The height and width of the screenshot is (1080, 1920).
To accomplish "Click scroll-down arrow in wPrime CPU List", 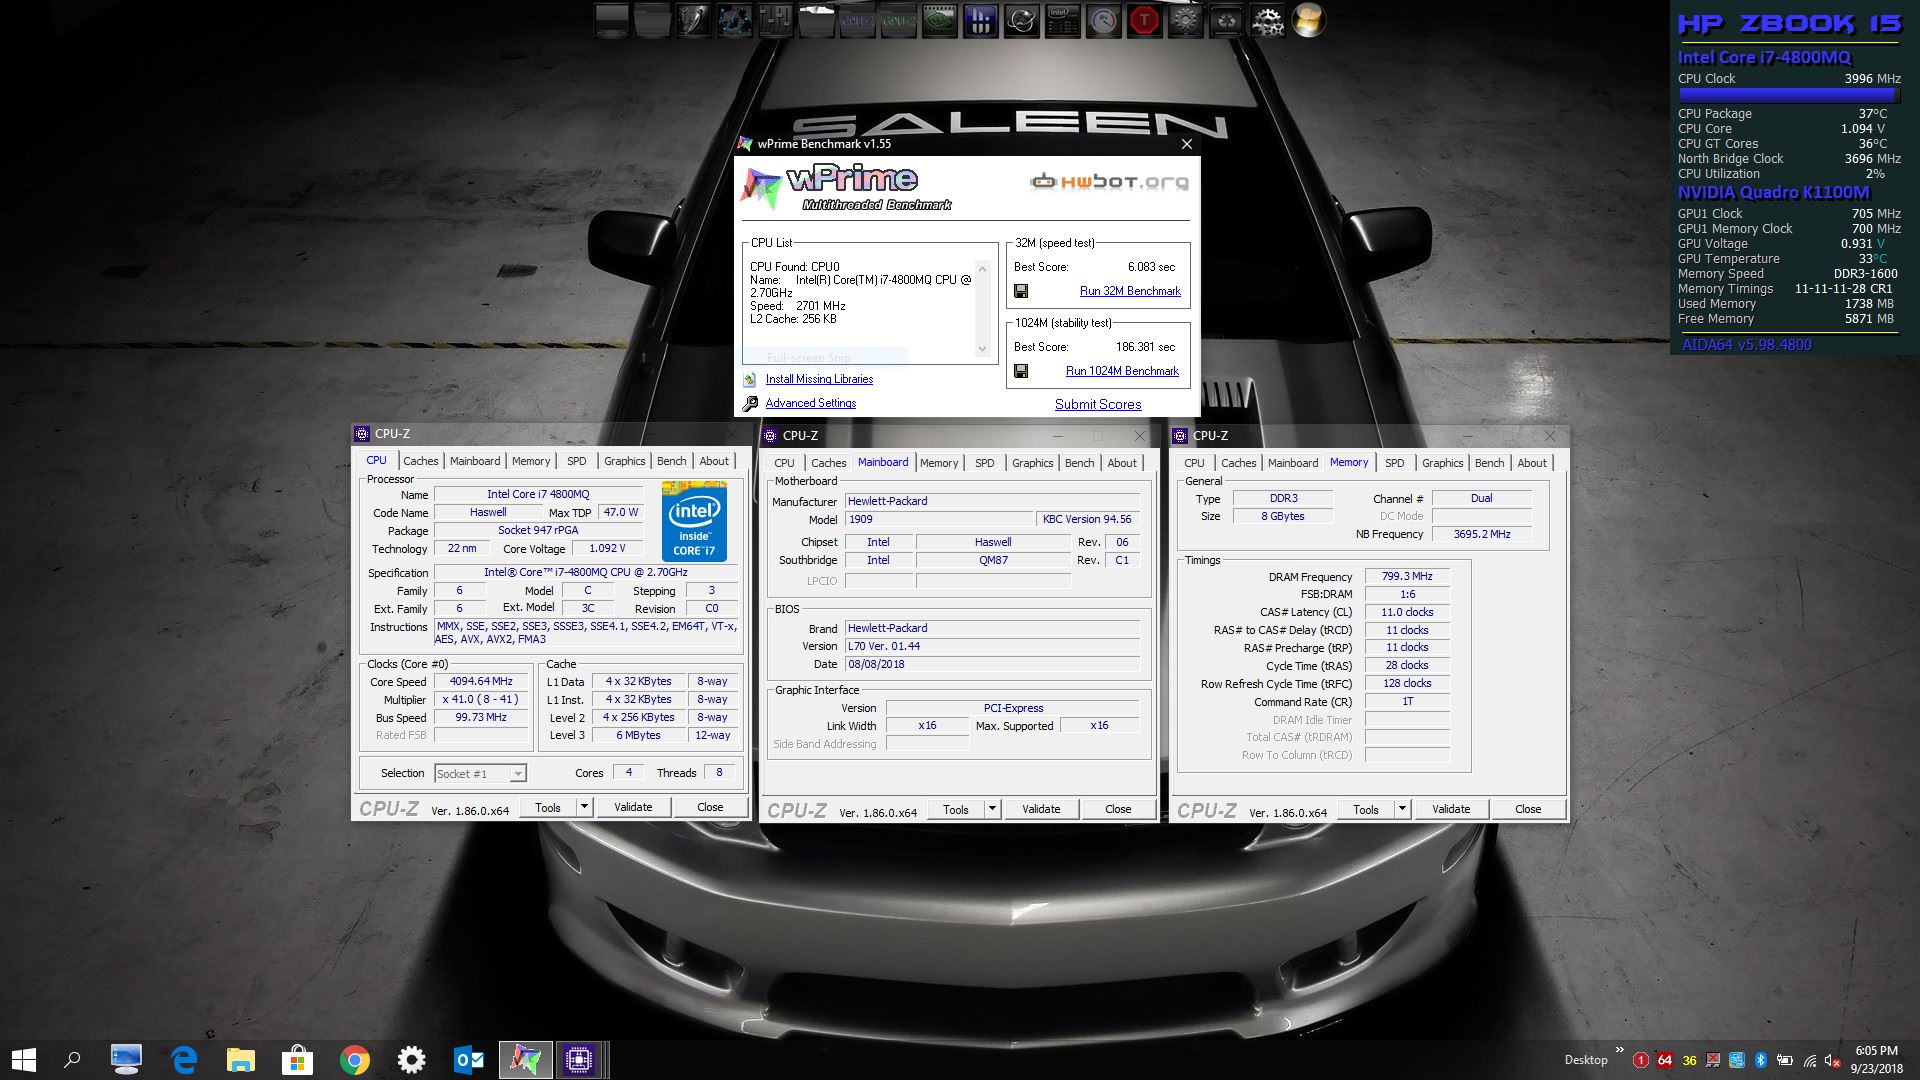I will 982,349.
